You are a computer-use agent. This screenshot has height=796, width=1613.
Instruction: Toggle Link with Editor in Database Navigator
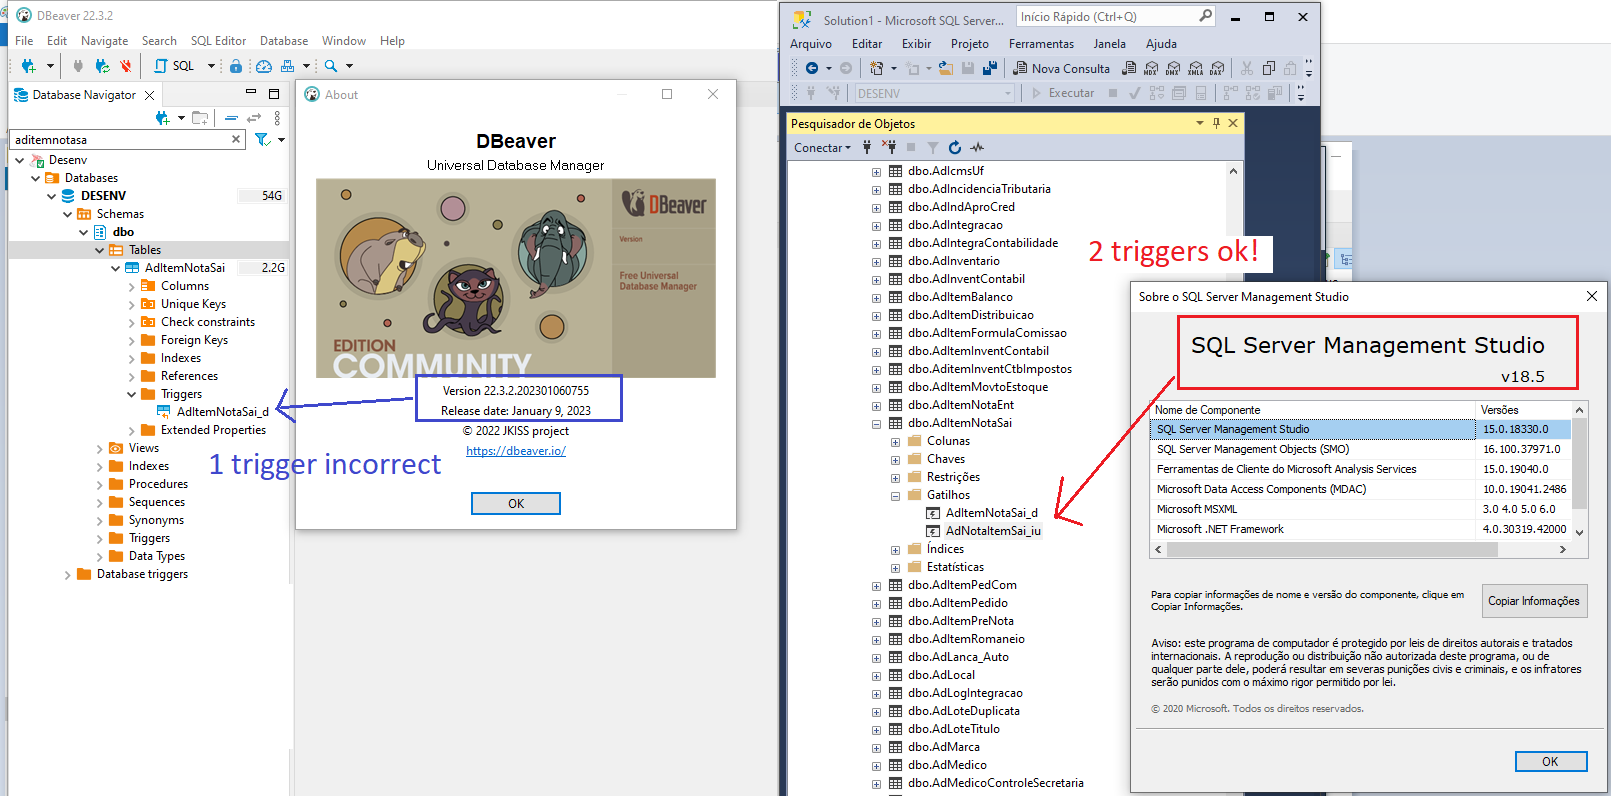pyautogui.click(x=254, y=118)
